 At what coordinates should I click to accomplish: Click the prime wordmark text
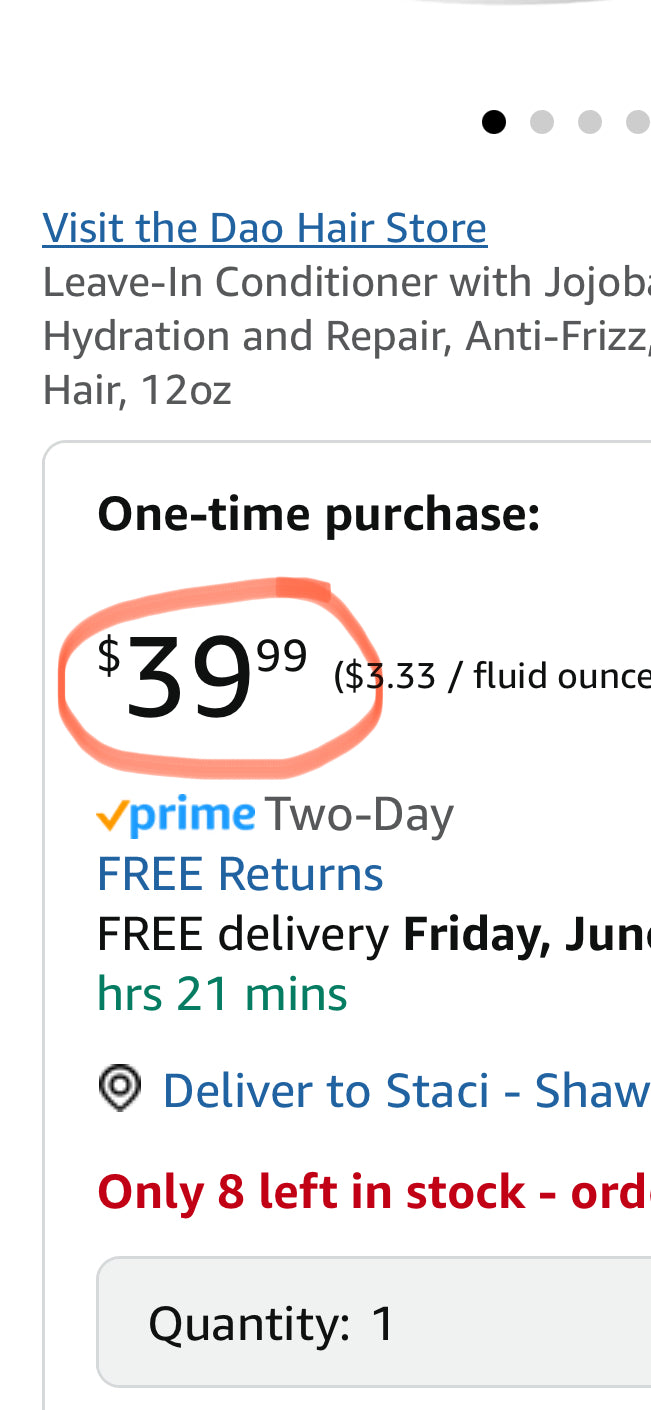(x=192, y=817)
